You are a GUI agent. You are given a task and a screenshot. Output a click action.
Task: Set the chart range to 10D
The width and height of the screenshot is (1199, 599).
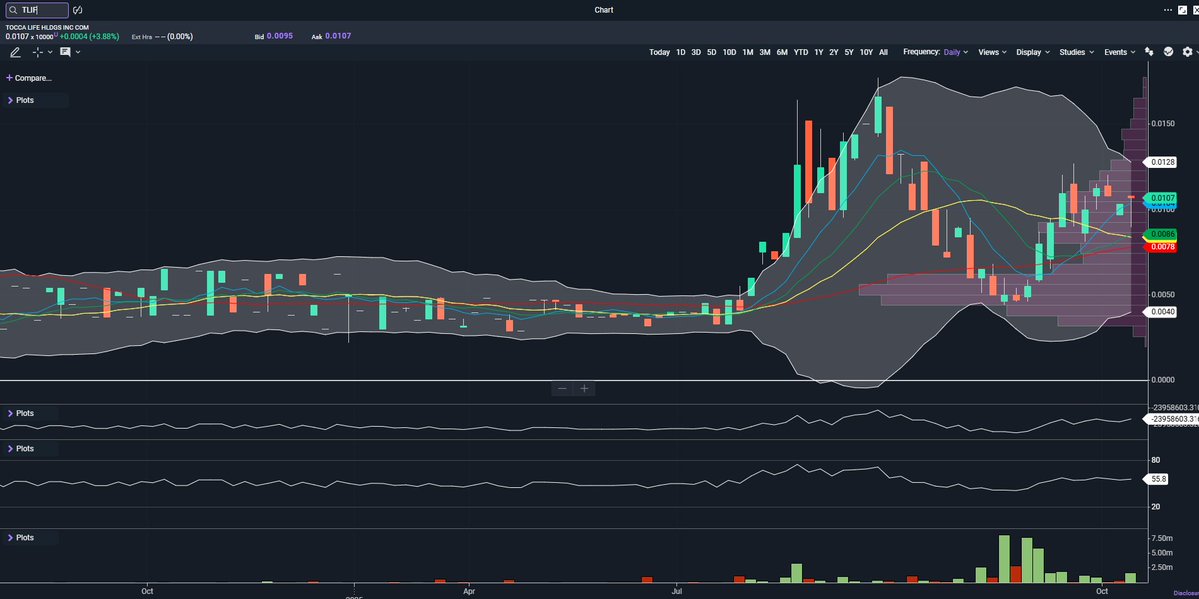[x=729, y=52]
